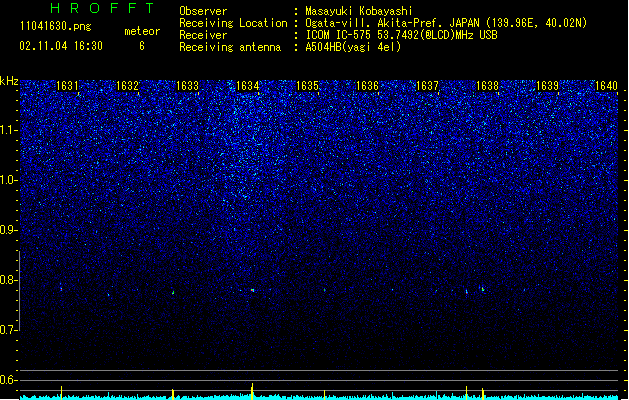Viewport: 629px width, 400px height.
Task: Click the 1640 time axis label
Action: coord(607,86)
